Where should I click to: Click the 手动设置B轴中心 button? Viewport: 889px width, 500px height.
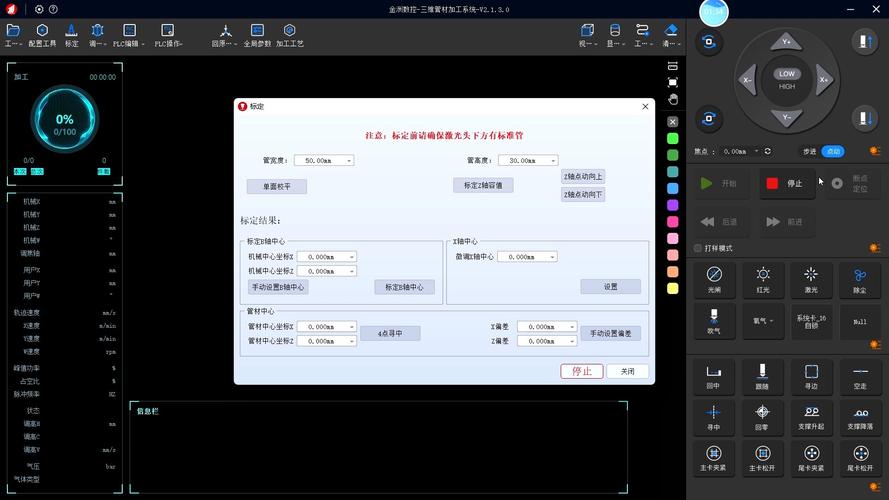278,287
